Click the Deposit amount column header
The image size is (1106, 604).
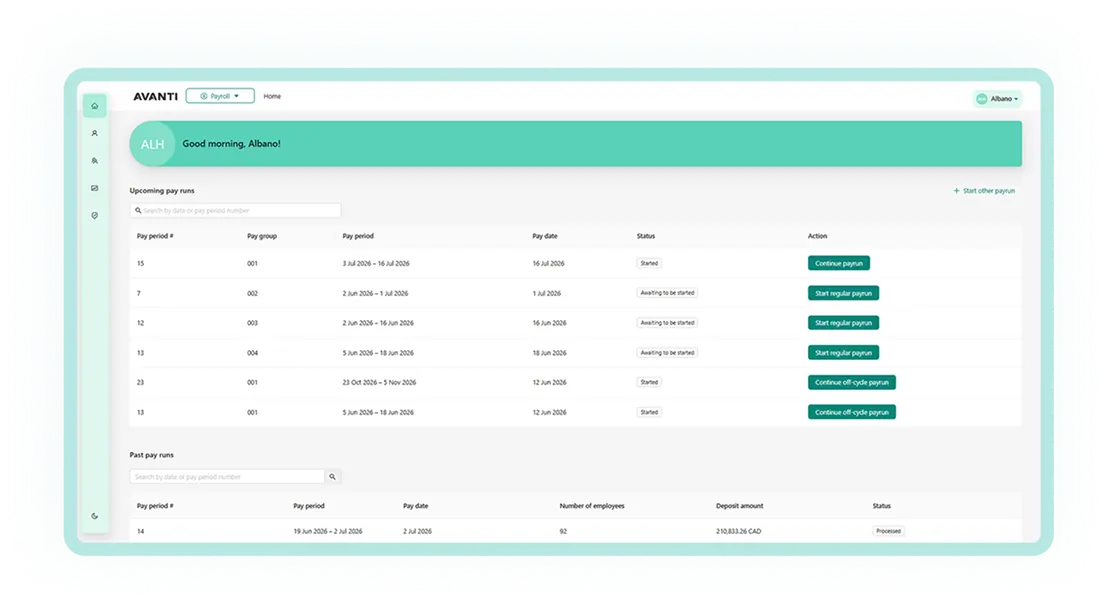(739, 506)
